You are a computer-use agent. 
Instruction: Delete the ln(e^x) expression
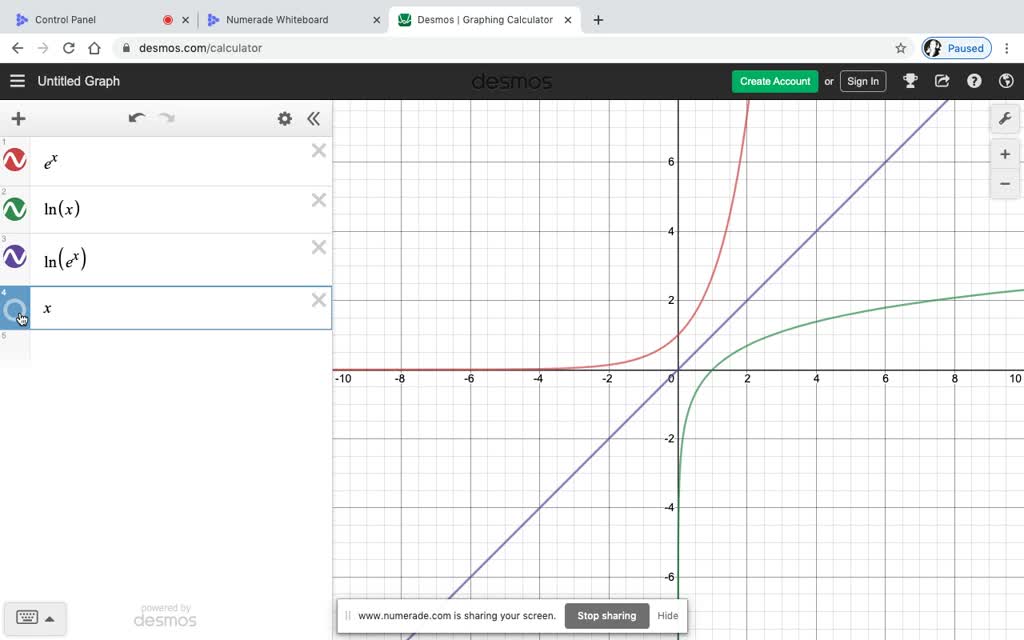coord(319,248)
